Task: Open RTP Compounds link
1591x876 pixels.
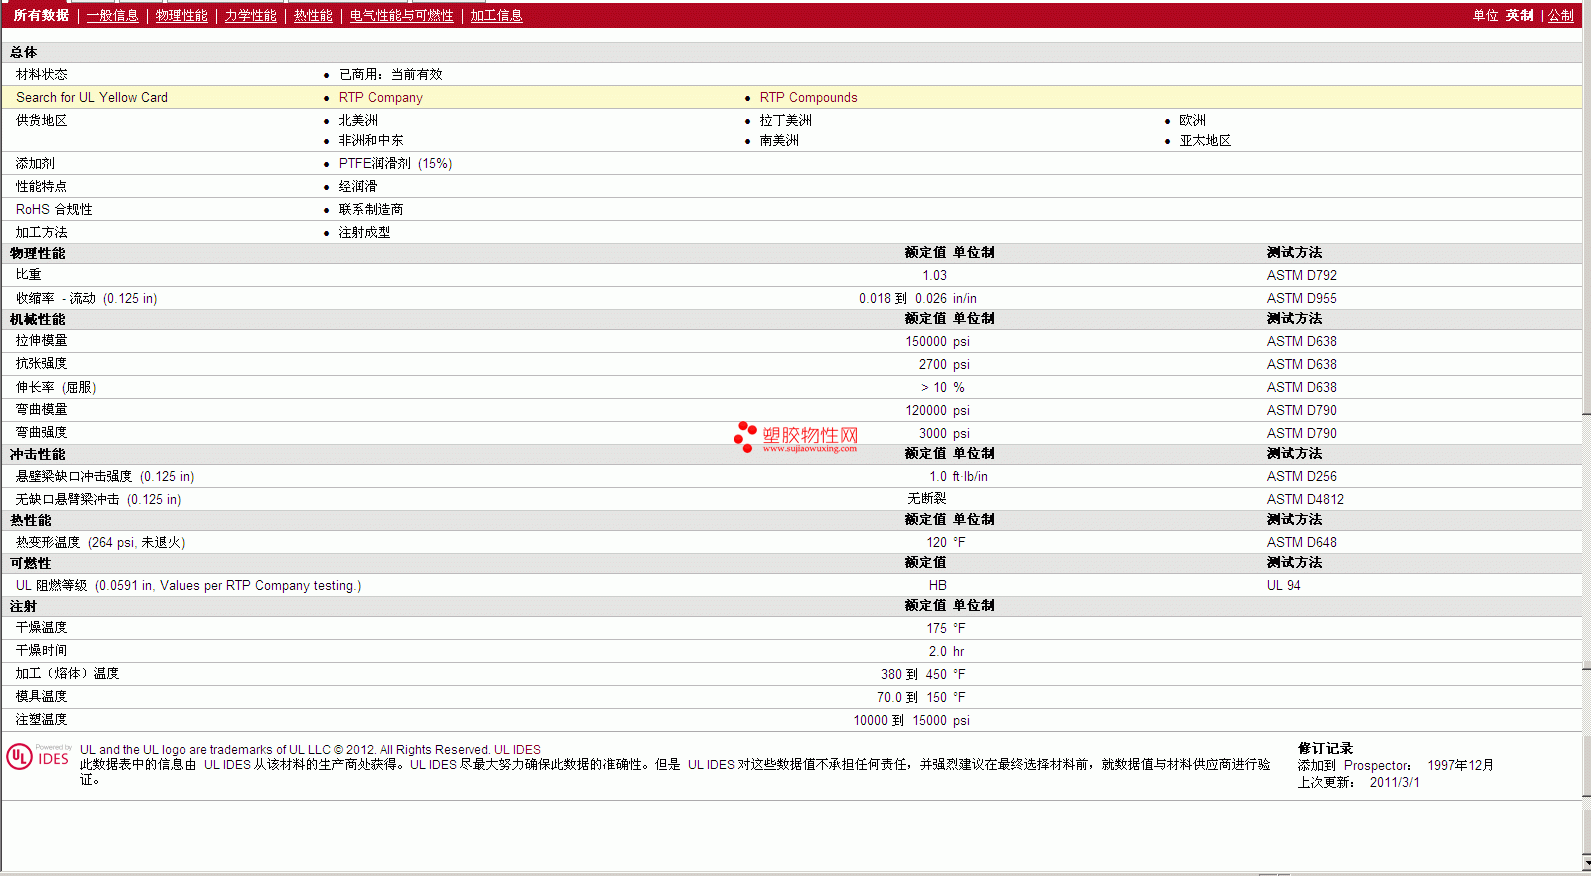Action: (x=808, y=98)
